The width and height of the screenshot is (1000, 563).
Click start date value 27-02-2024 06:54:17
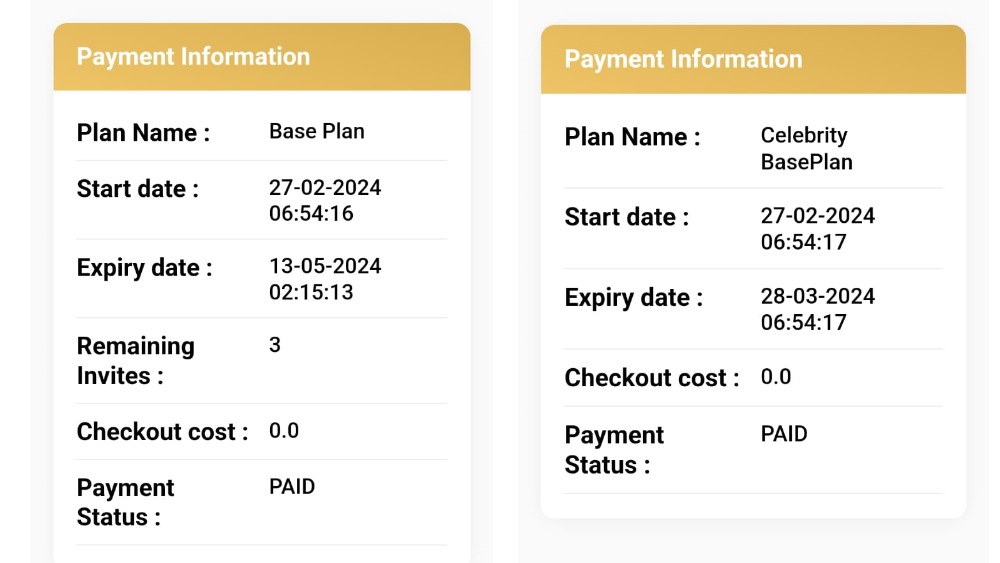817,228
